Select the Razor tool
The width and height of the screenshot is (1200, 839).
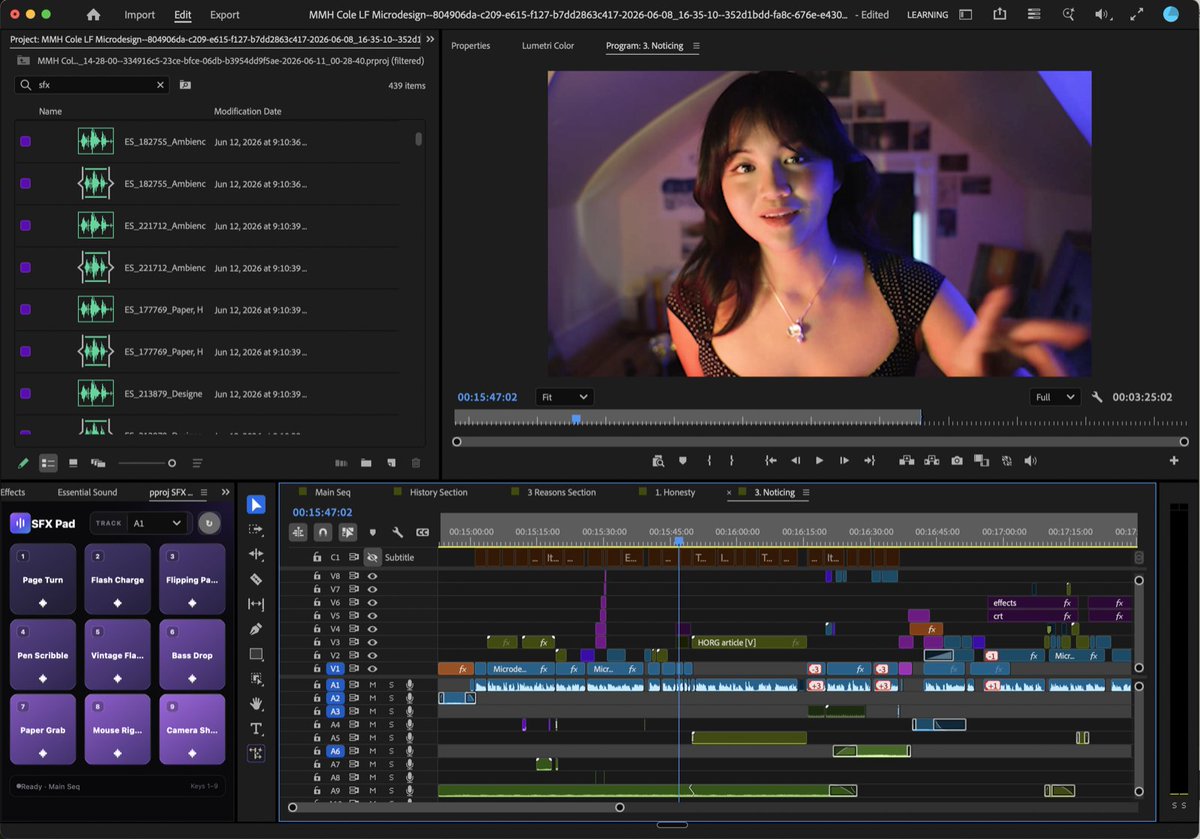tap(256, 579)
